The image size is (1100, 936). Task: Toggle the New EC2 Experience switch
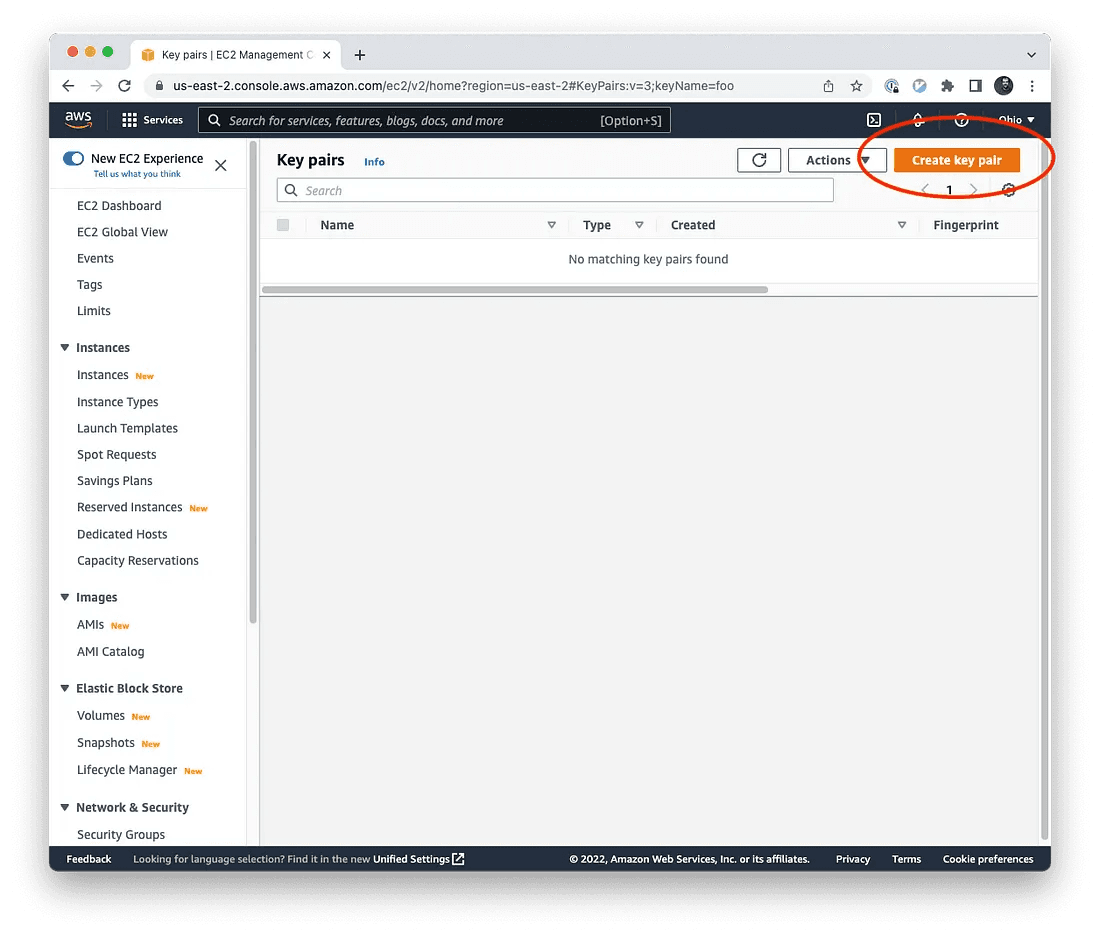(74, 159)
